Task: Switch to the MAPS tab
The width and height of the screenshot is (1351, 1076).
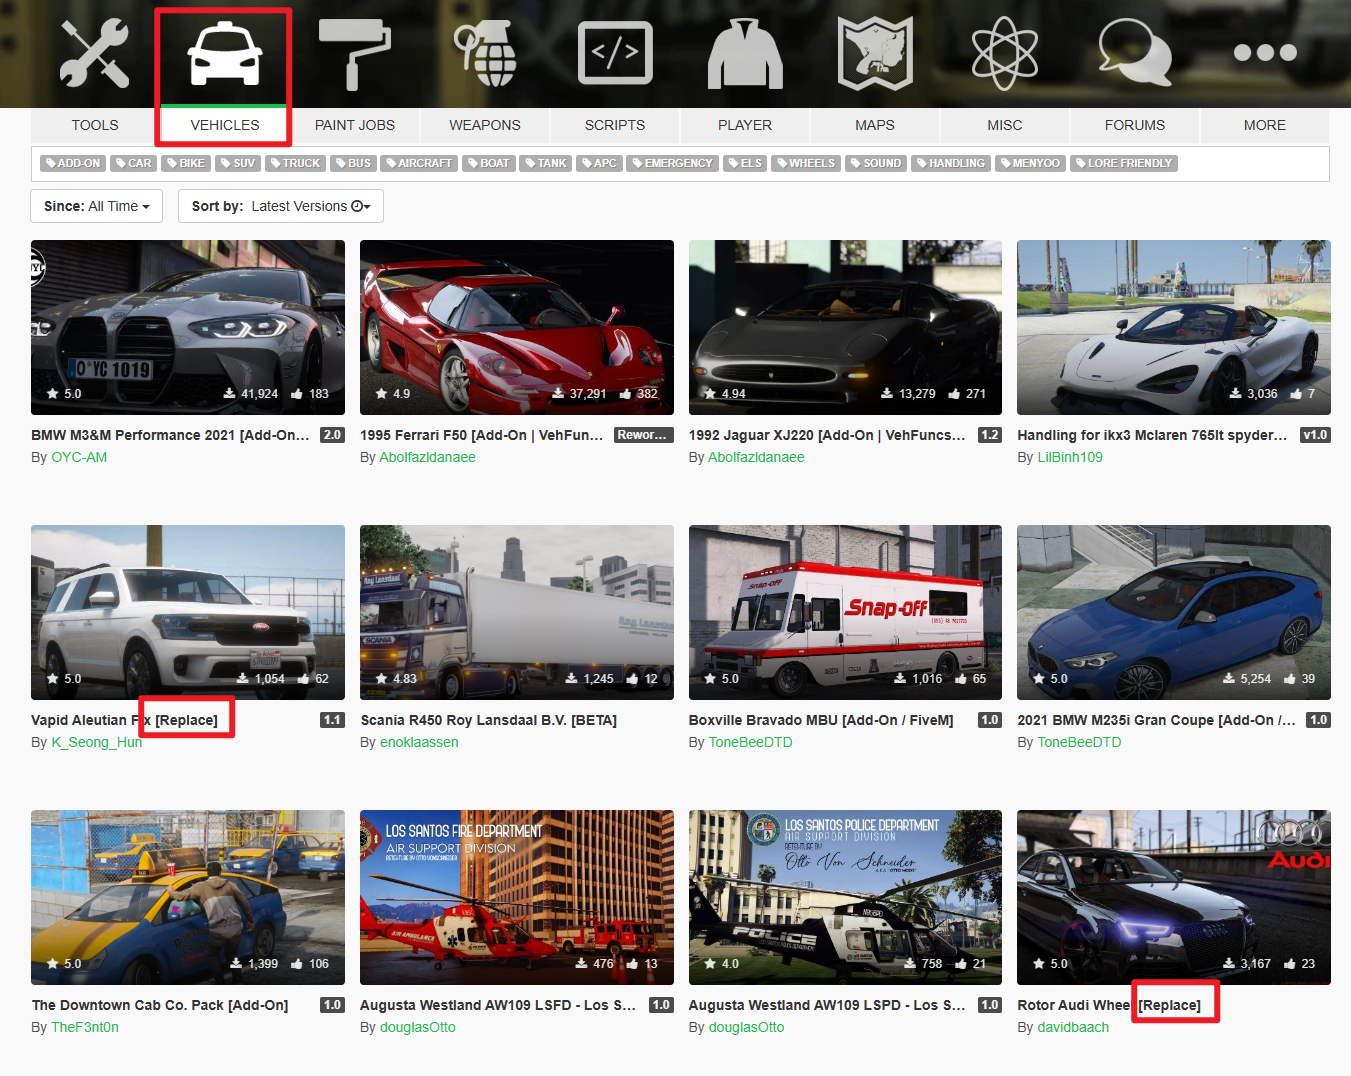Action: pyautogui.click(x=875, y=125)
